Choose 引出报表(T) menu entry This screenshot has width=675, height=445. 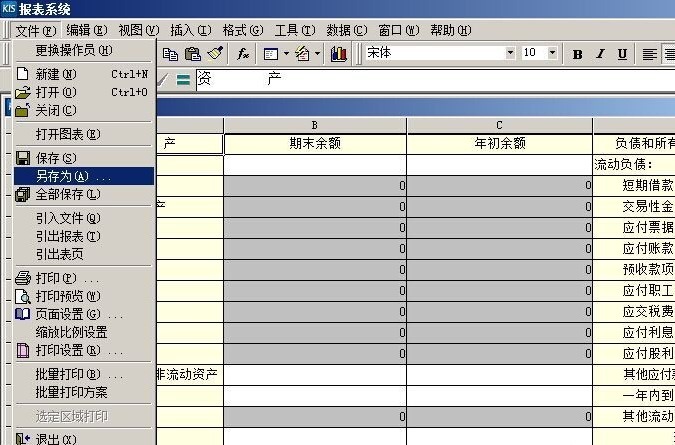click(x=84, y=236)
